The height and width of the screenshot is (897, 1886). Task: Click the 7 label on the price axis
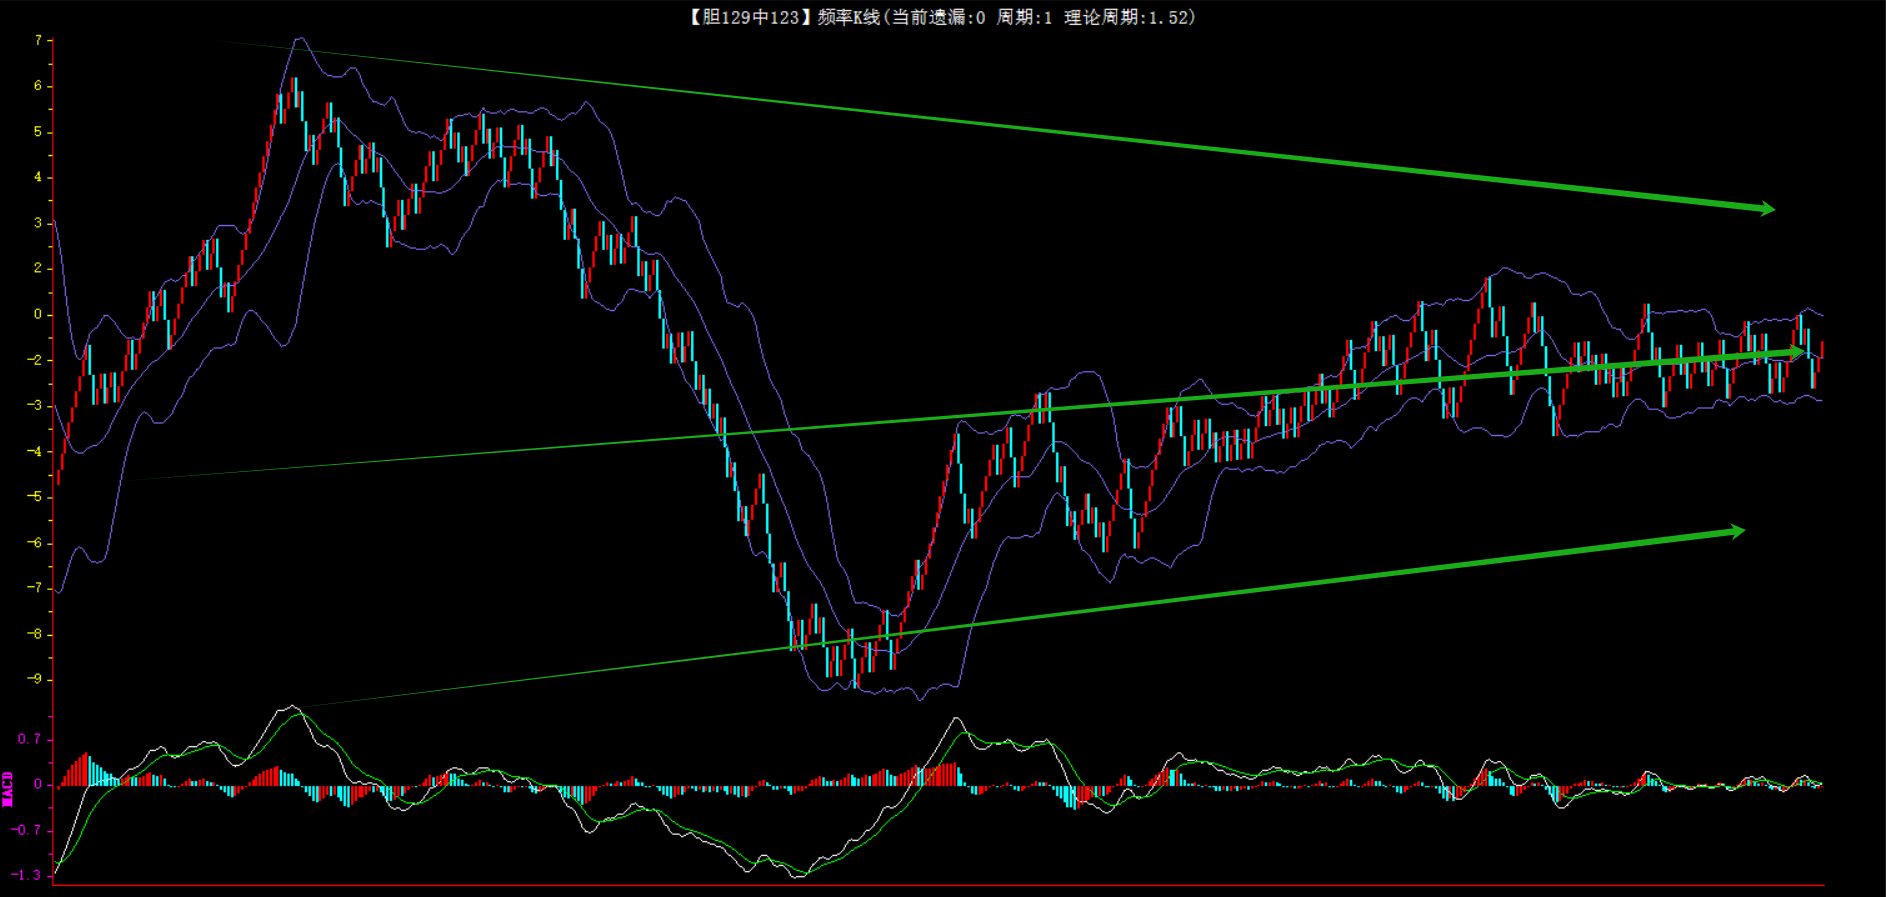tap(38, 41)
